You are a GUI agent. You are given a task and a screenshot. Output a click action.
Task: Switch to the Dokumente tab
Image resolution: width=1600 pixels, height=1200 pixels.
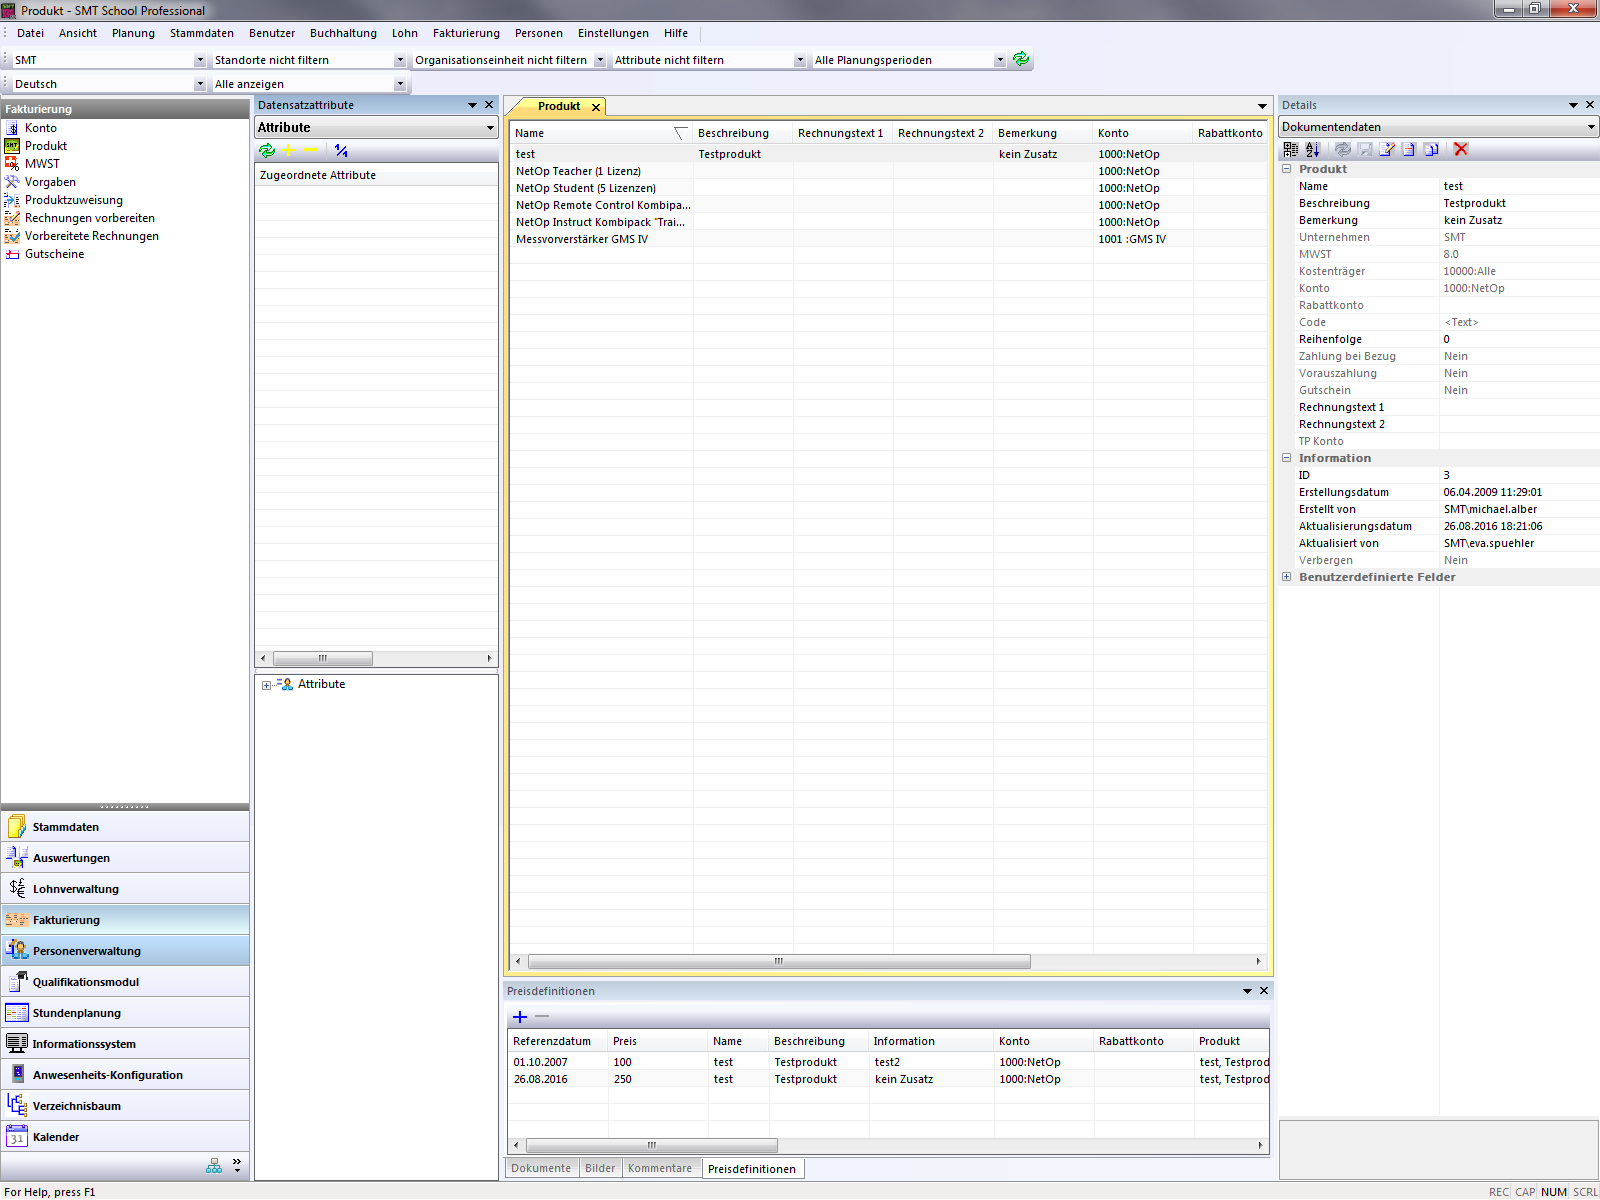541,1168
